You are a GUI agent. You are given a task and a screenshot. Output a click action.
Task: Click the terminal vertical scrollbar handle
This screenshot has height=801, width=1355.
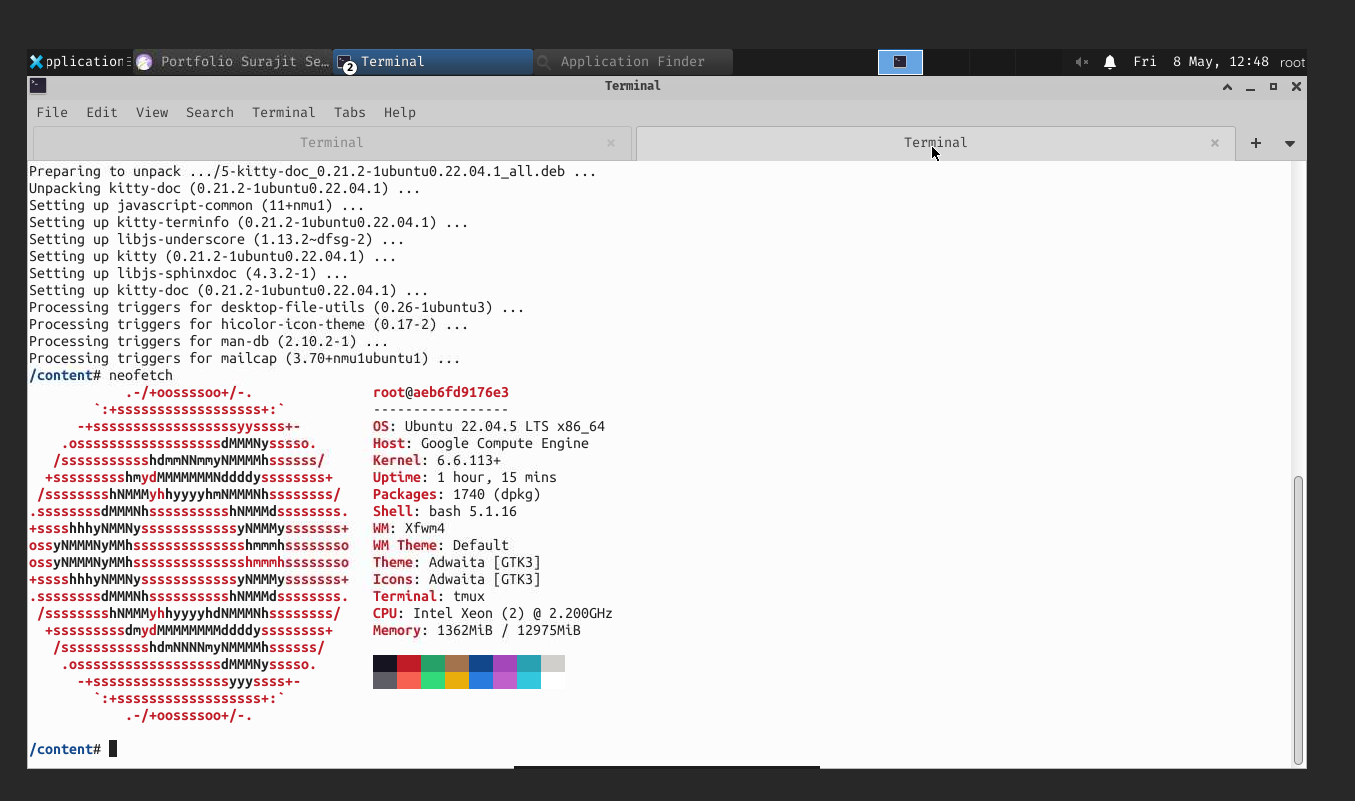point(1298,620)
